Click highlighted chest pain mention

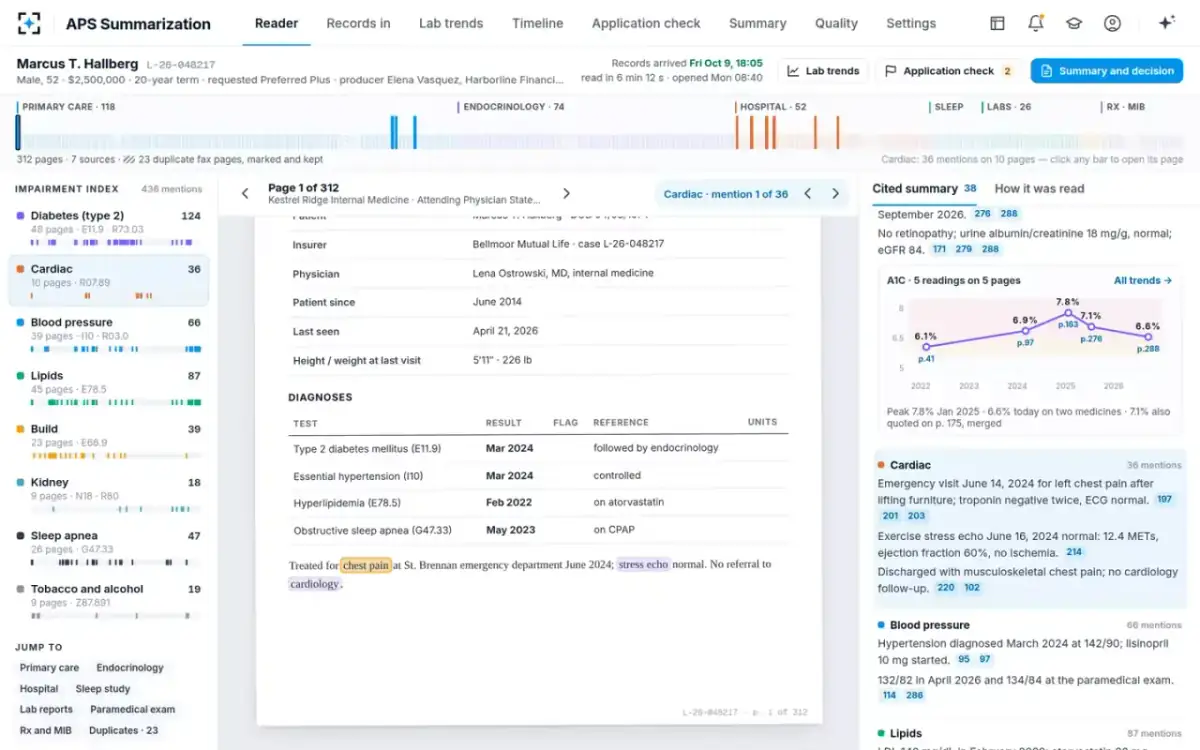[366, 565]
